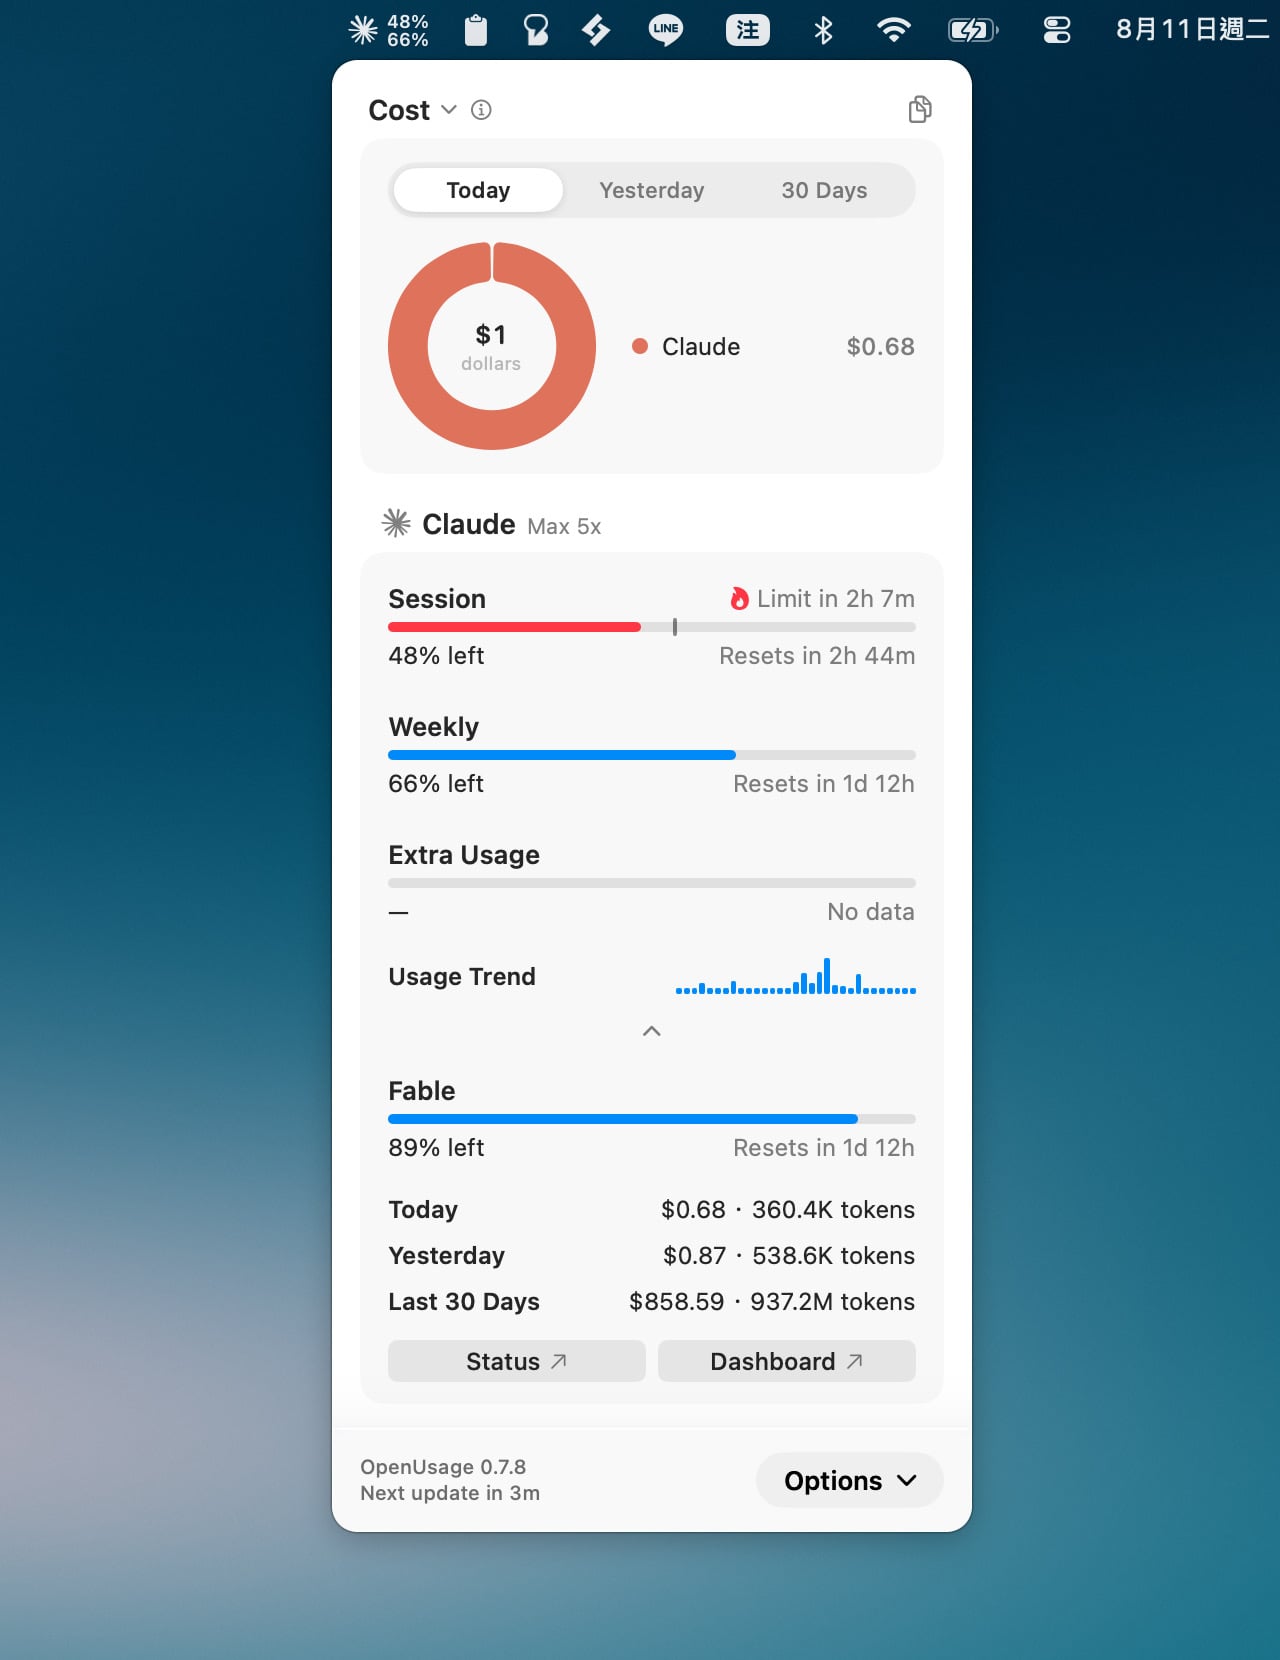Click the "Limit in 2h 7m" text

[x=836, y=598]
